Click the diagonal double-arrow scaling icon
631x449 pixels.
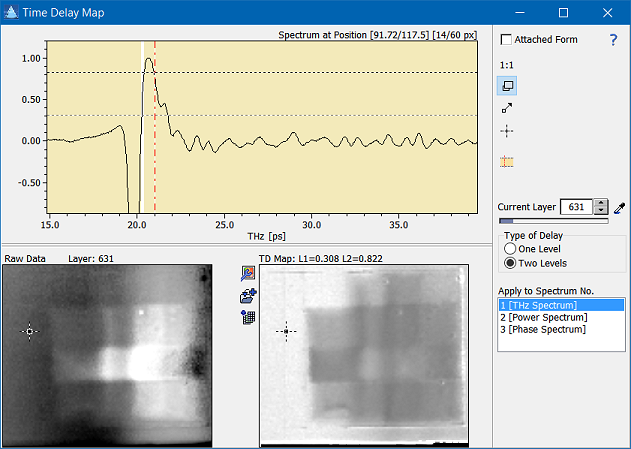(x=508, y=108)
